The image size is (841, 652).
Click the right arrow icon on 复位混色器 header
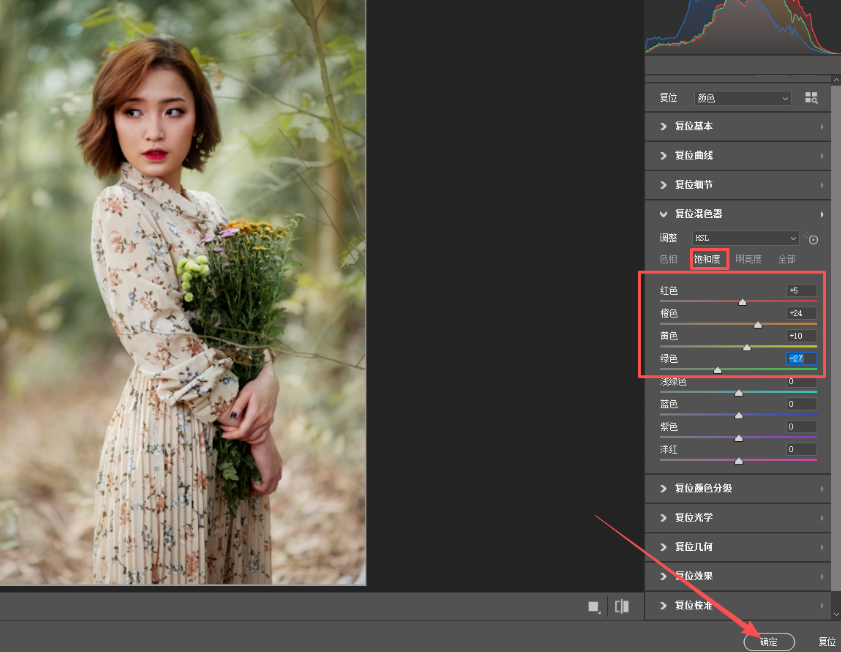pos(822,214)
